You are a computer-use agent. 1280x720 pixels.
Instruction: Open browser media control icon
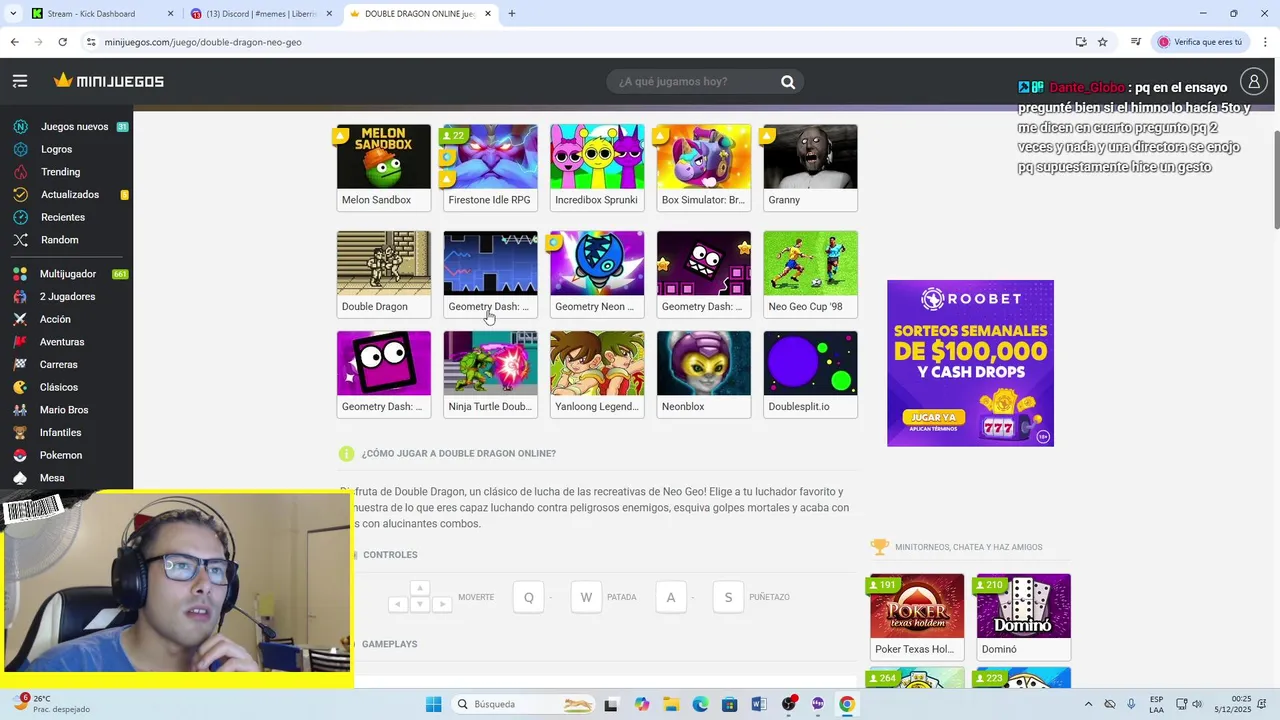(1136, 42)
